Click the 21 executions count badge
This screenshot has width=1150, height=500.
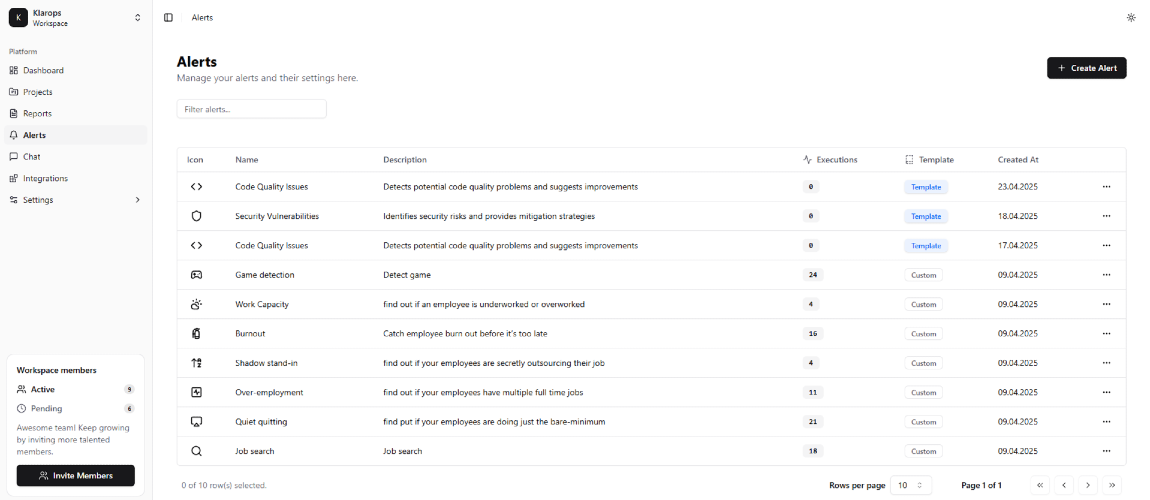tap(813, 422)
